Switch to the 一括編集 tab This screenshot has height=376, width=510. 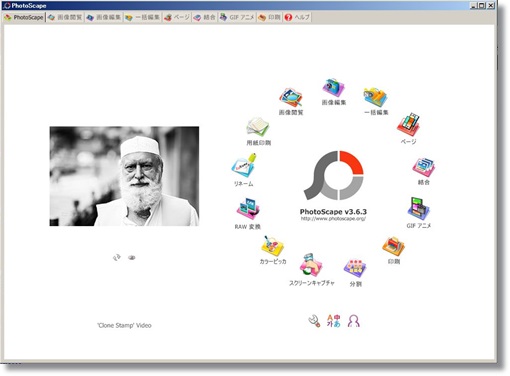[x=142, y=17]
